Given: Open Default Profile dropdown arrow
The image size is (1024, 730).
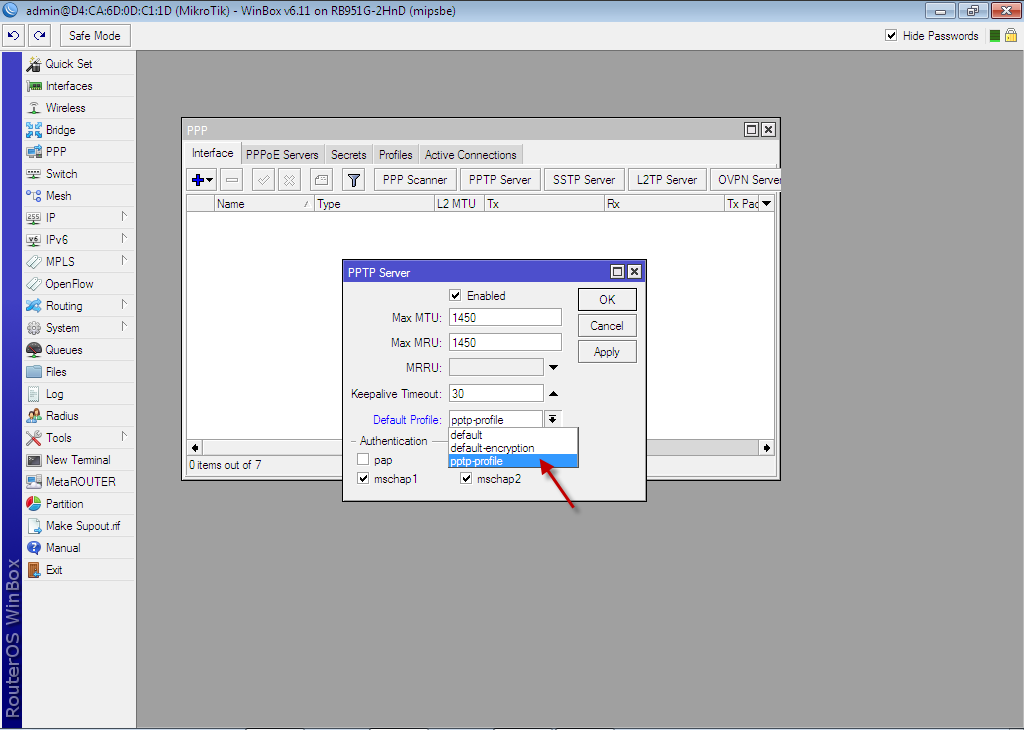Looking at the screenshot, I should 552,419.
